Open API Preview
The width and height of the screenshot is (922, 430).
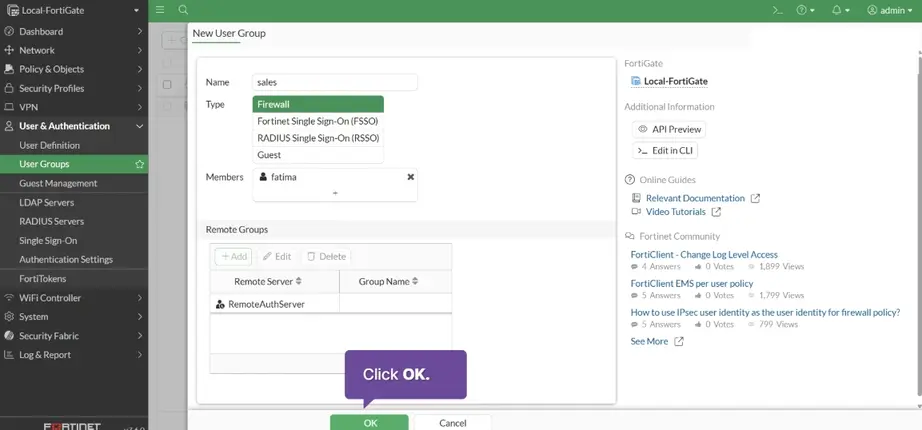pyautogui.click(x=669, y=129)
